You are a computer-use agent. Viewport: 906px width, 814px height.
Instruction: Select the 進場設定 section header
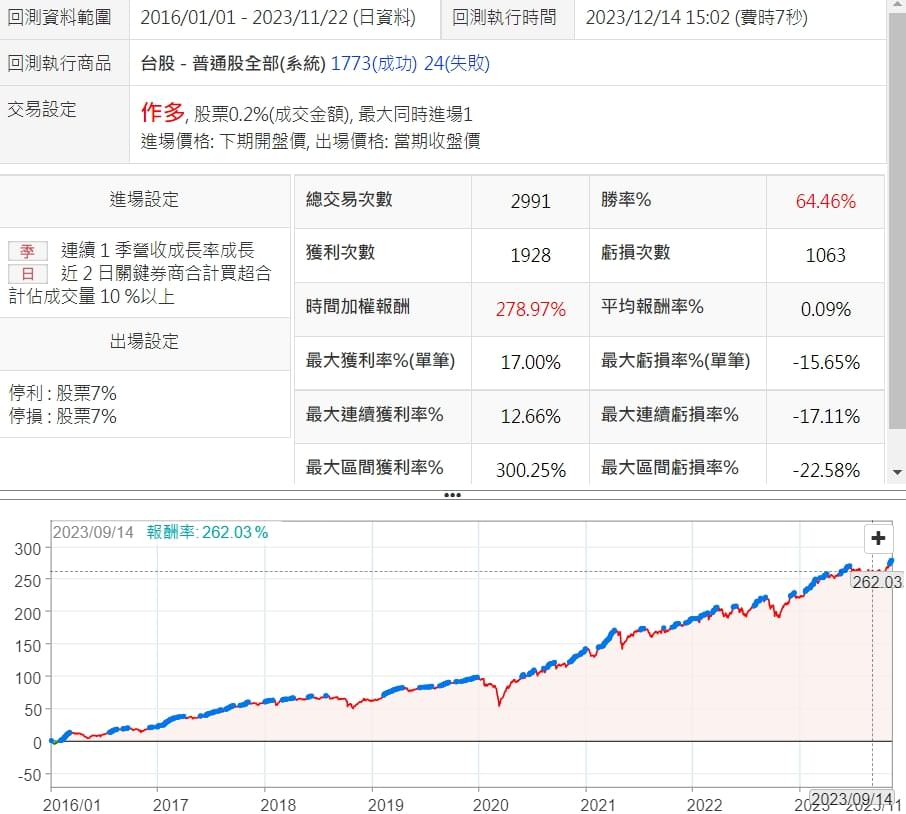tap(145, 200)
